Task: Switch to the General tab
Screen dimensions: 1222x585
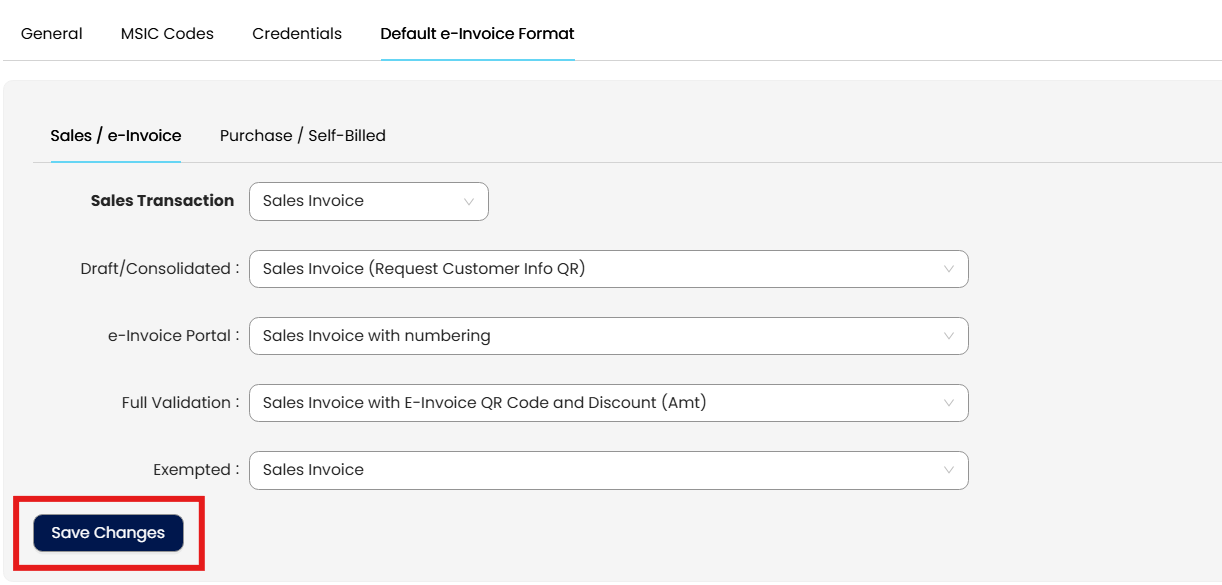Action: click(52, 33)
